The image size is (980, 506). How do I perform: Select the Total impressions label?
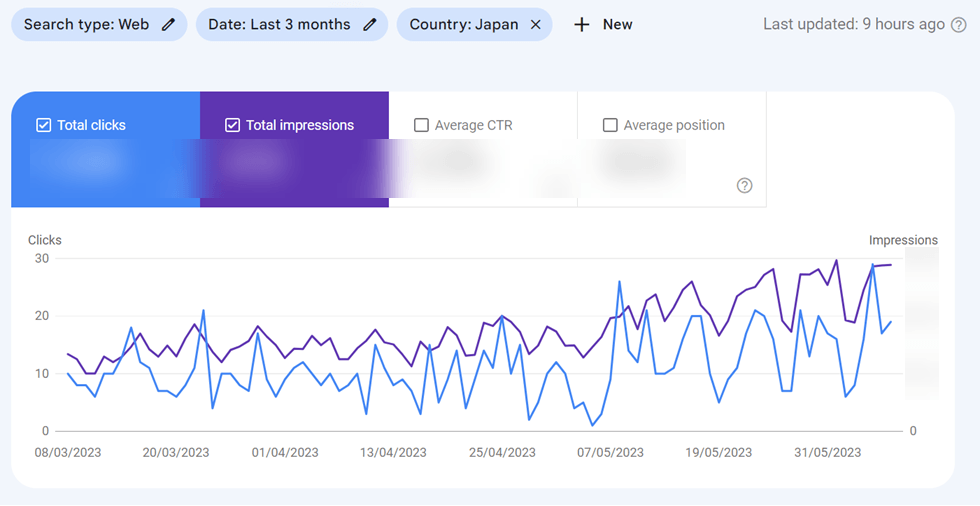pos(300,125)
